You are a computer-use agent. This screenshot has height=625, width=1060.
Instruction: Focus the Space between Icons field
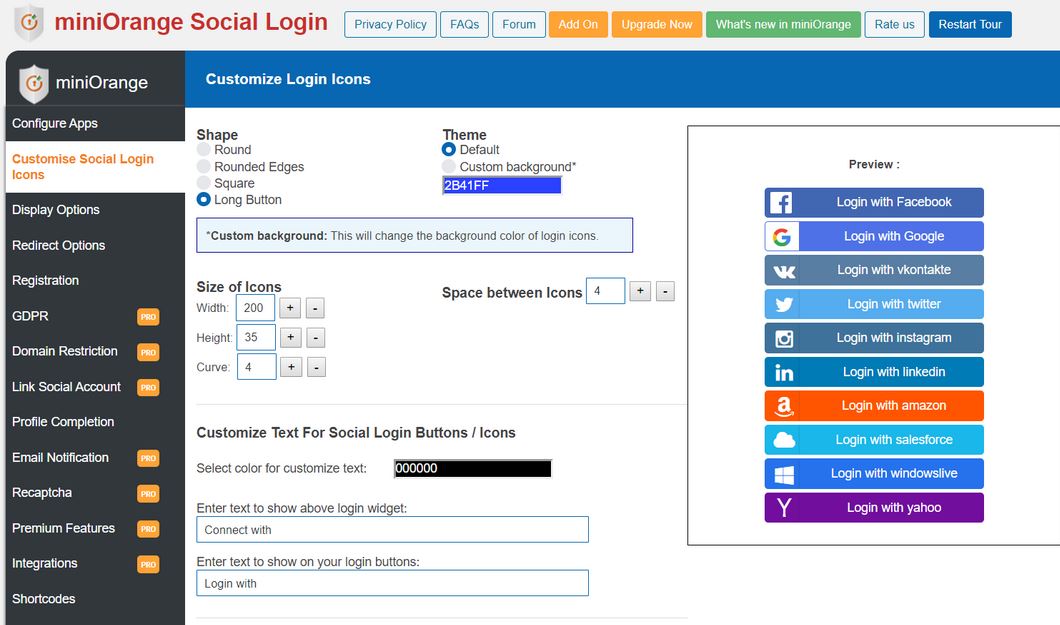605,291
